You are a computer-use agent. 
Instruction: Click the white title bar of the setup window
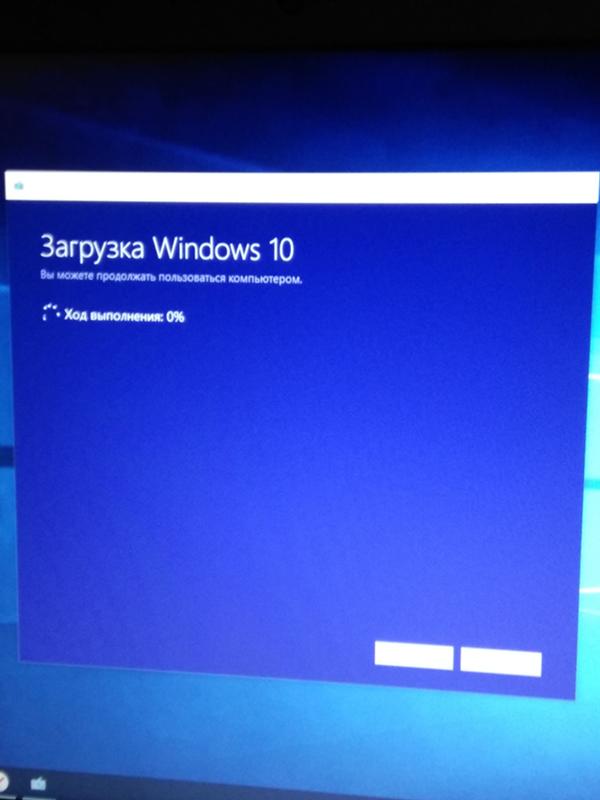click(302, 187)
